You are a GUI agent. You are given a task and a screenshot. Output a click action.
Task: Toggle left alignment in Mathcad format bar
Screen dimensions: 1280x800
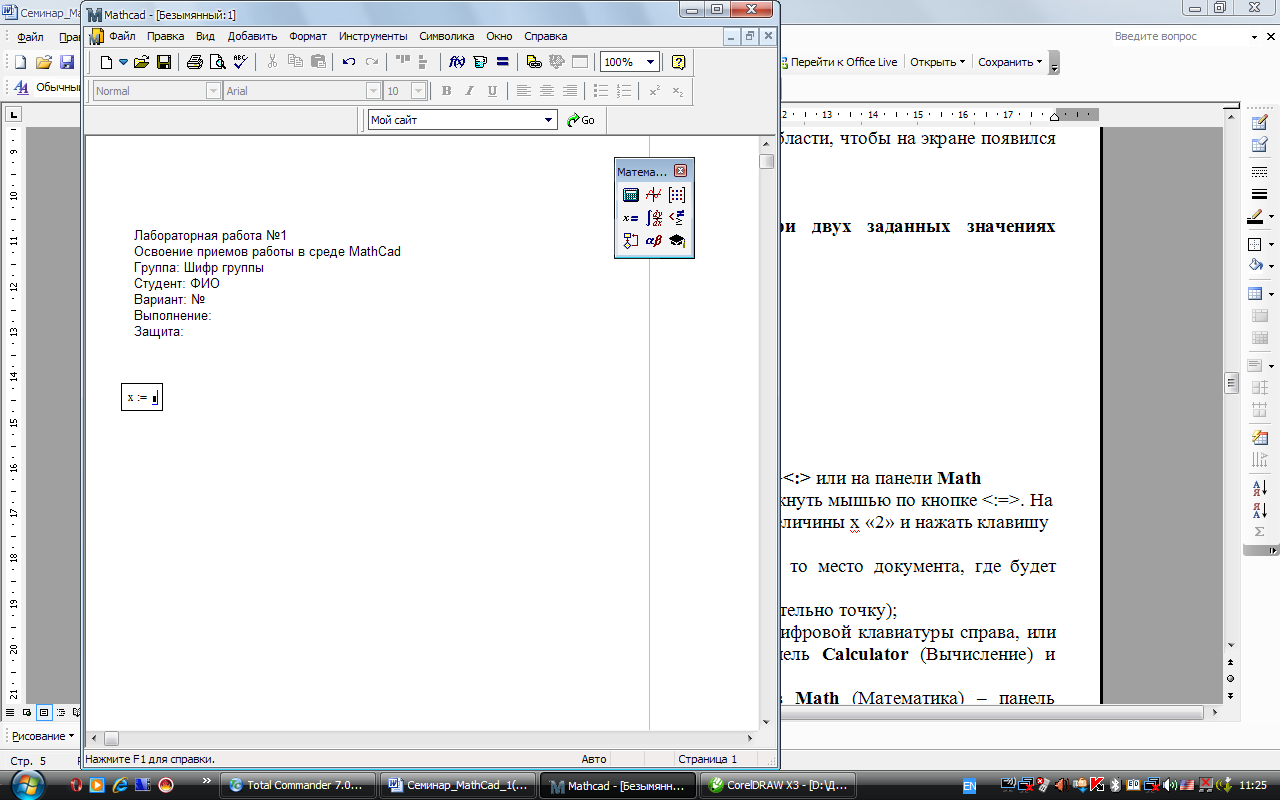[x=523, y=91]
